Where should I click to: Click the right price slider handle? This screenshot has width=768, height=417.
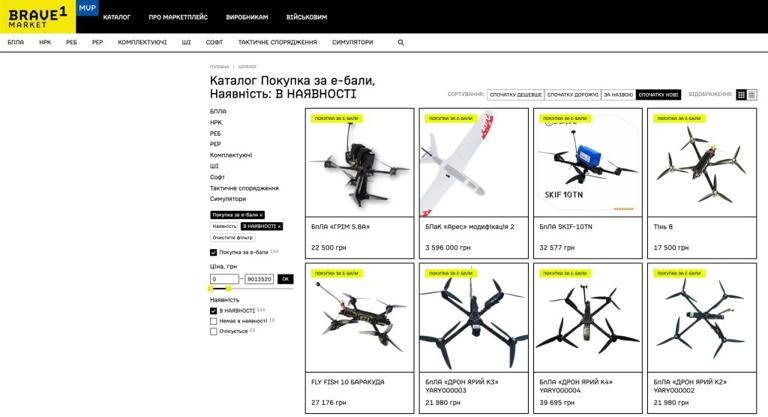pos(229,289)
